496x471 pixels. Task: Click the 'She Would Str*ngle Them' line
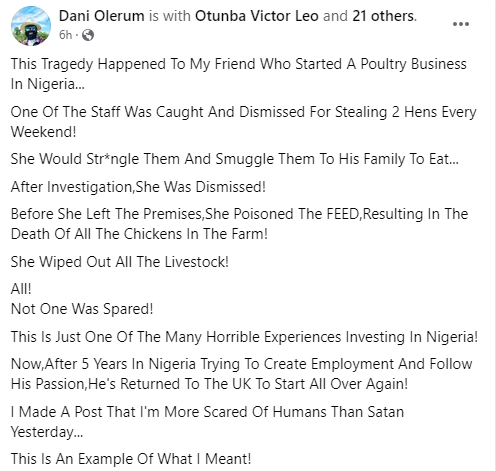pos(235,159)
